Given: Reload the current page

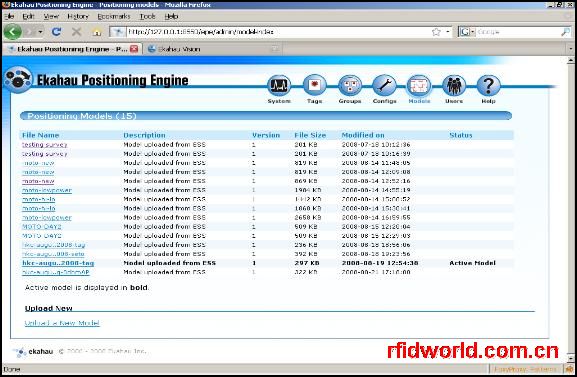Looking at the screenshot, I should 56,32.
